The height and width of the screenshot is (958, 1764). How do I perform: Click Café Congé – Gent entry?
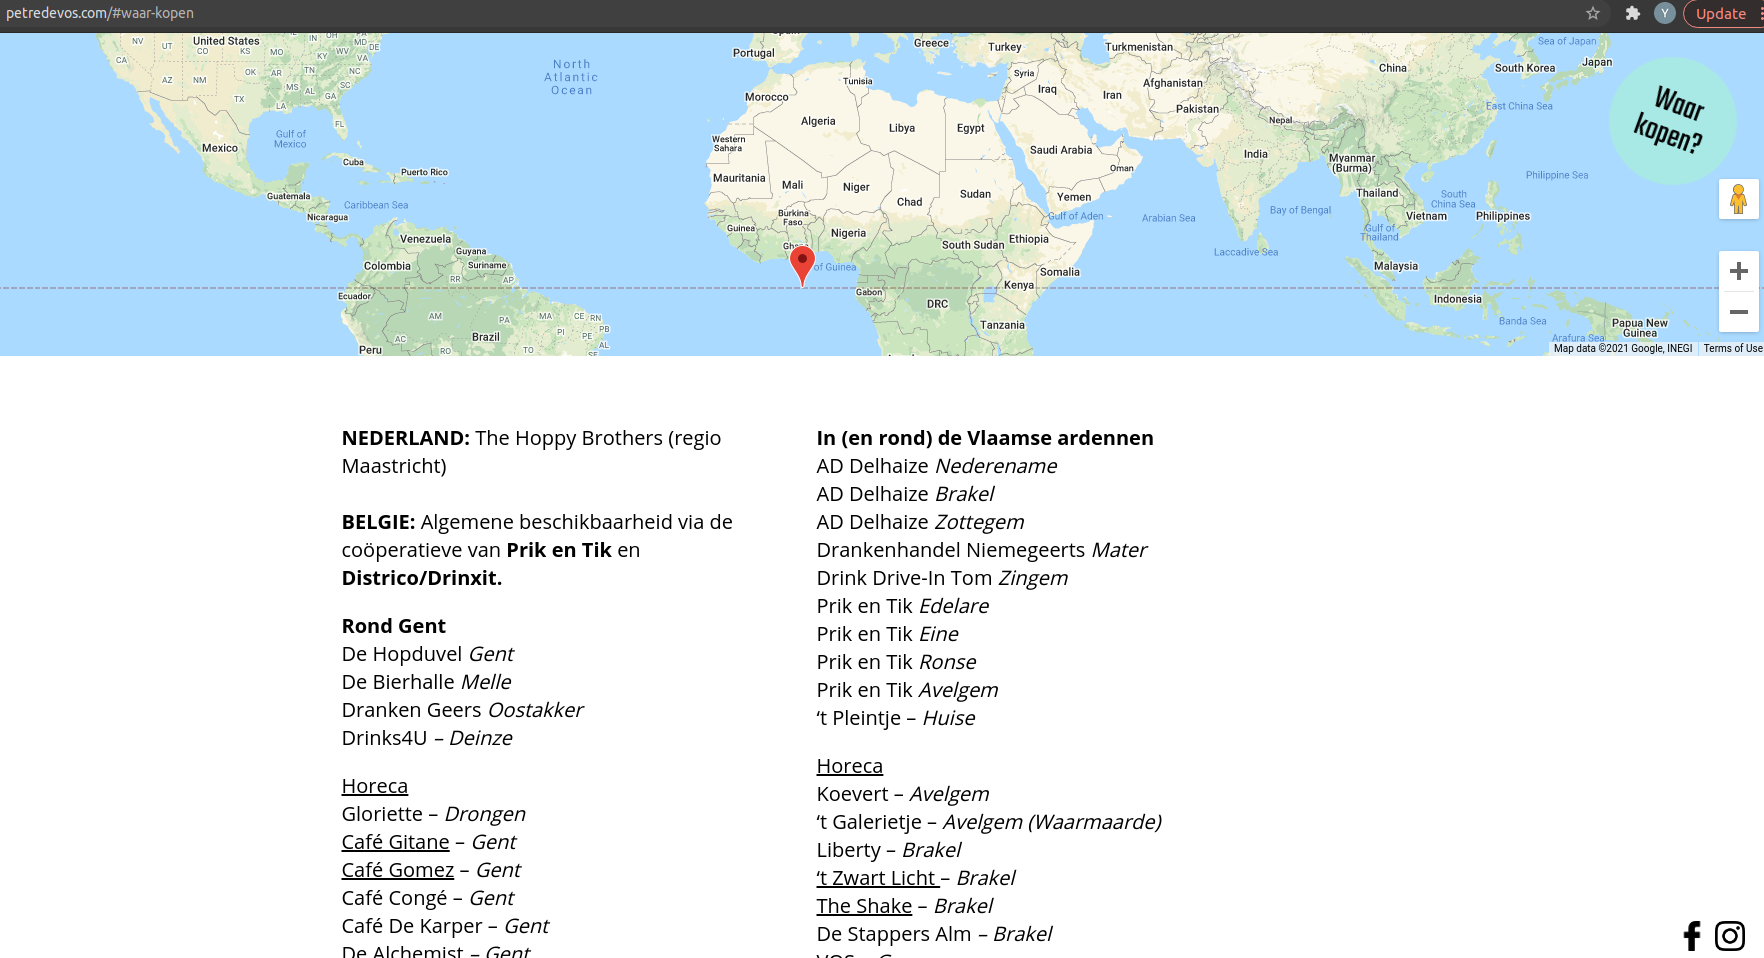tap(428, 898)
